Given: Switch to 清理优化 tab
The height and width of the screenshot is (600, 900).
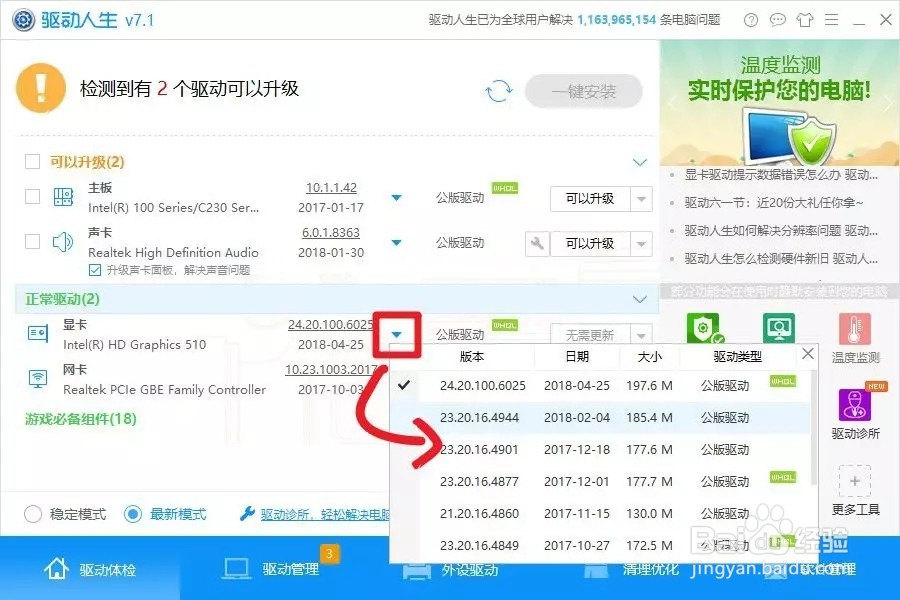Looking at the screenshot, I should point(631,571).
